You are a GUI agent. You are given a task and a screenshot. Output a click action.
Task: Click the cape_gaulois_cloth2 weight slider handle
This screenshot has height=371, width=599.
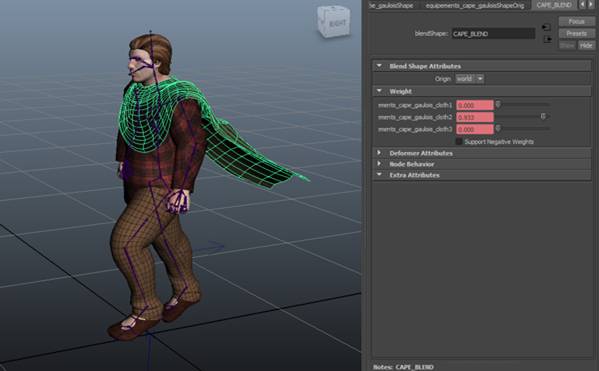coord(543,116)
